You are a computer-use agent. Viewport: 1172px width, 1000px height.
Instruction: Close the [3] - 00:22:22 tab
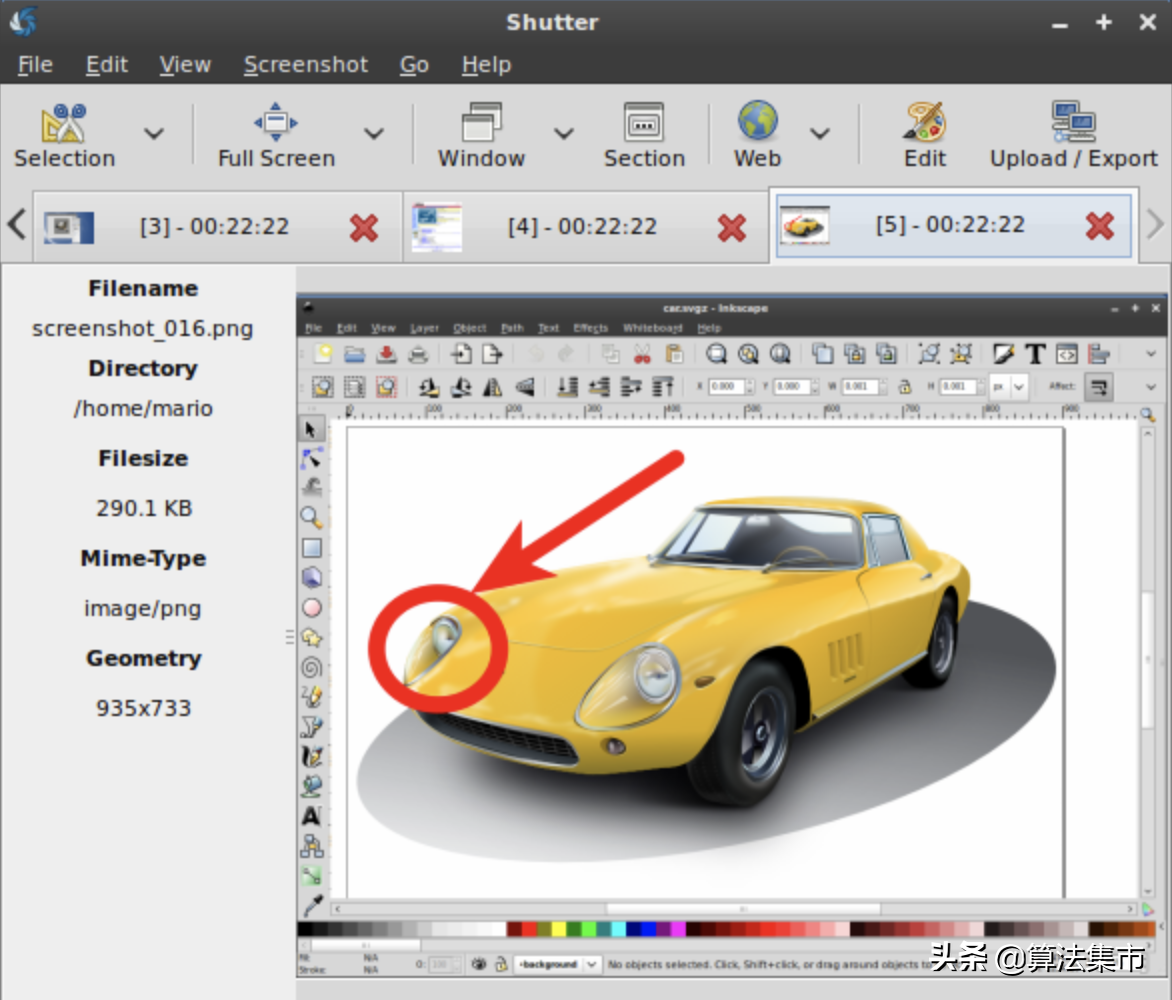pos(364,228)
